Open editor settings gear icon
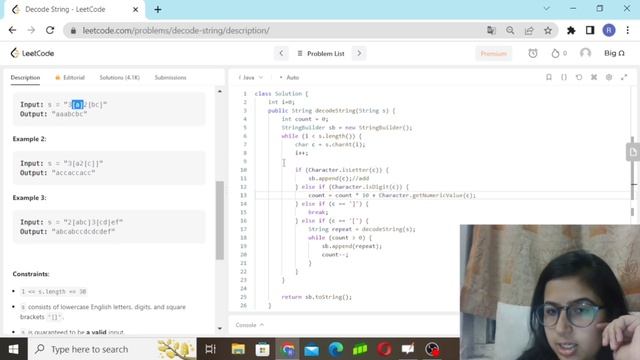Image resolution: width=640 pixels, height=360 pixels. 609,77
